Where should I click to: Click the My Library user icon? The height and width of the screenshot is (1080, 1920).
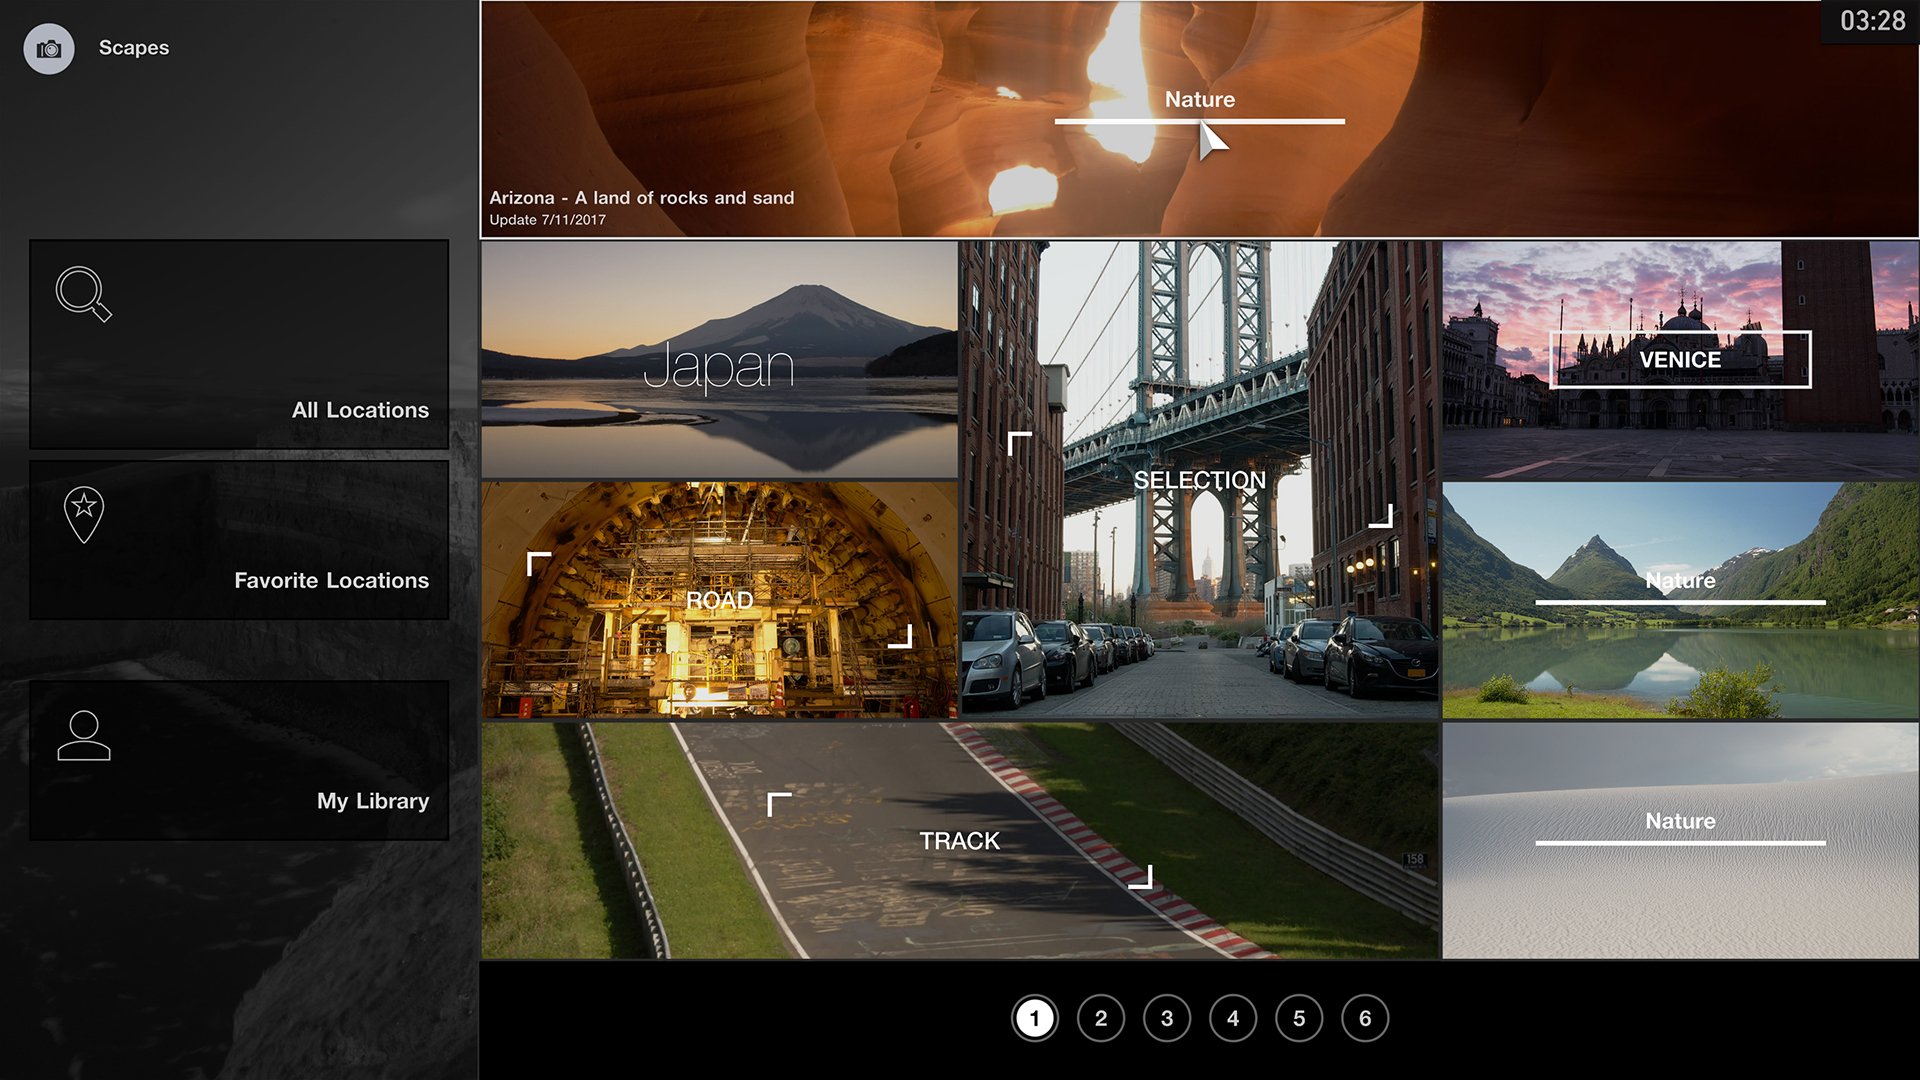coord(84,736)
